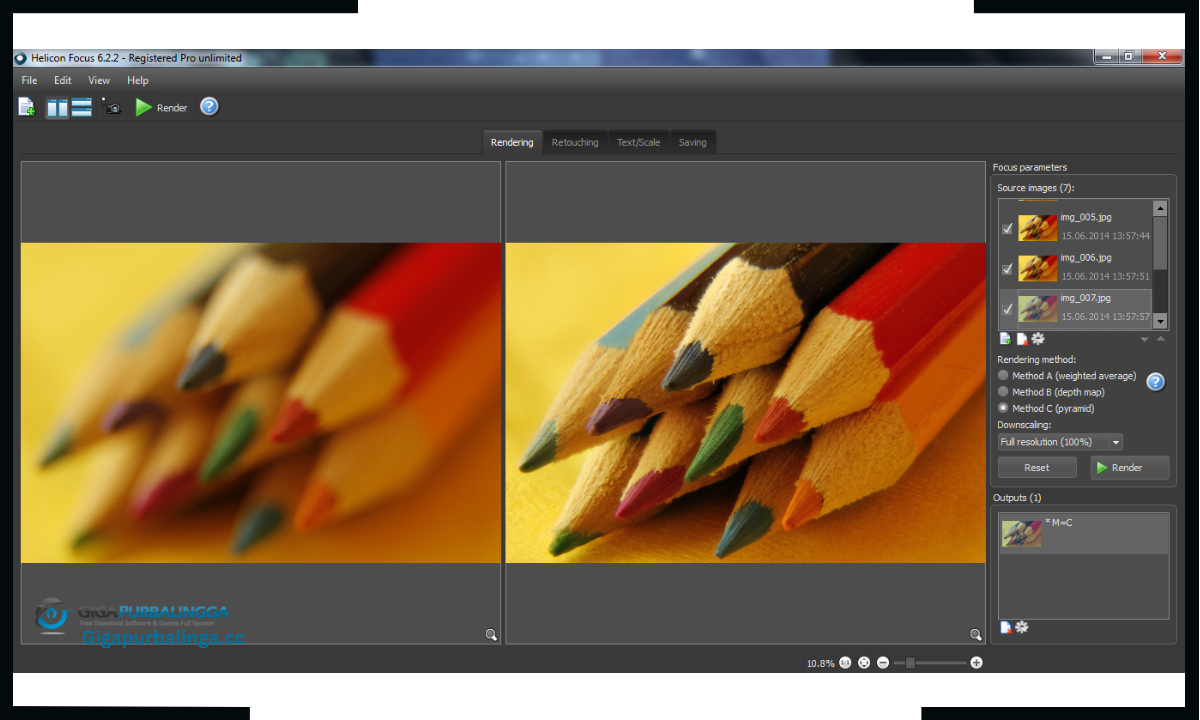Image resolution: width=1200 pixels, height=720 pixels.
Task: Set zoom to 1:1 actual size
Action: tap(846, 662)
